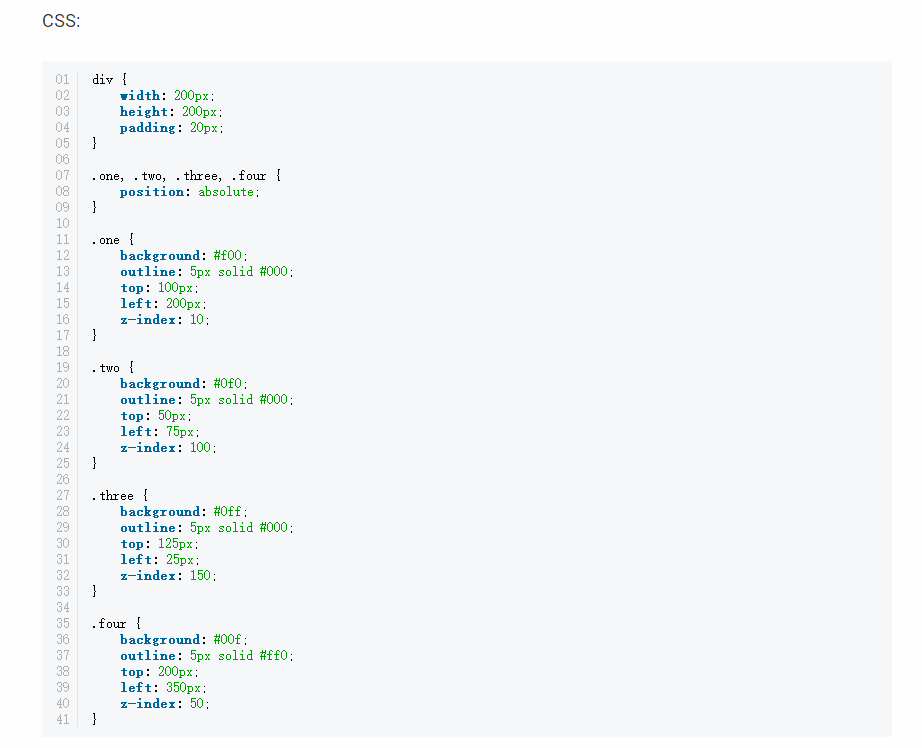Click line number 41 in the gutter
The width and height of the screenshot is (922, 748).
point(62,720)
